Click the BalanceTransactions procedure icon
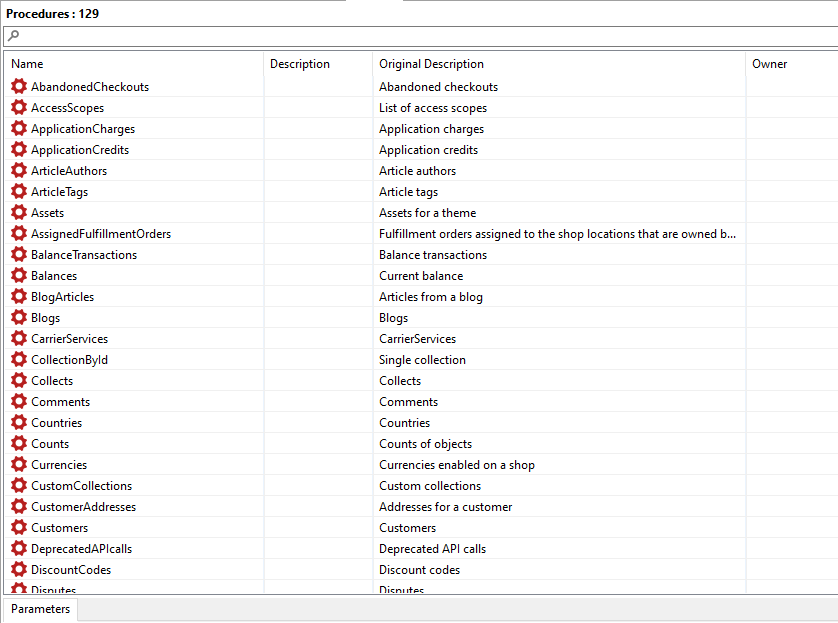Screen dimensions: 838x623 [x=19, y=255]
